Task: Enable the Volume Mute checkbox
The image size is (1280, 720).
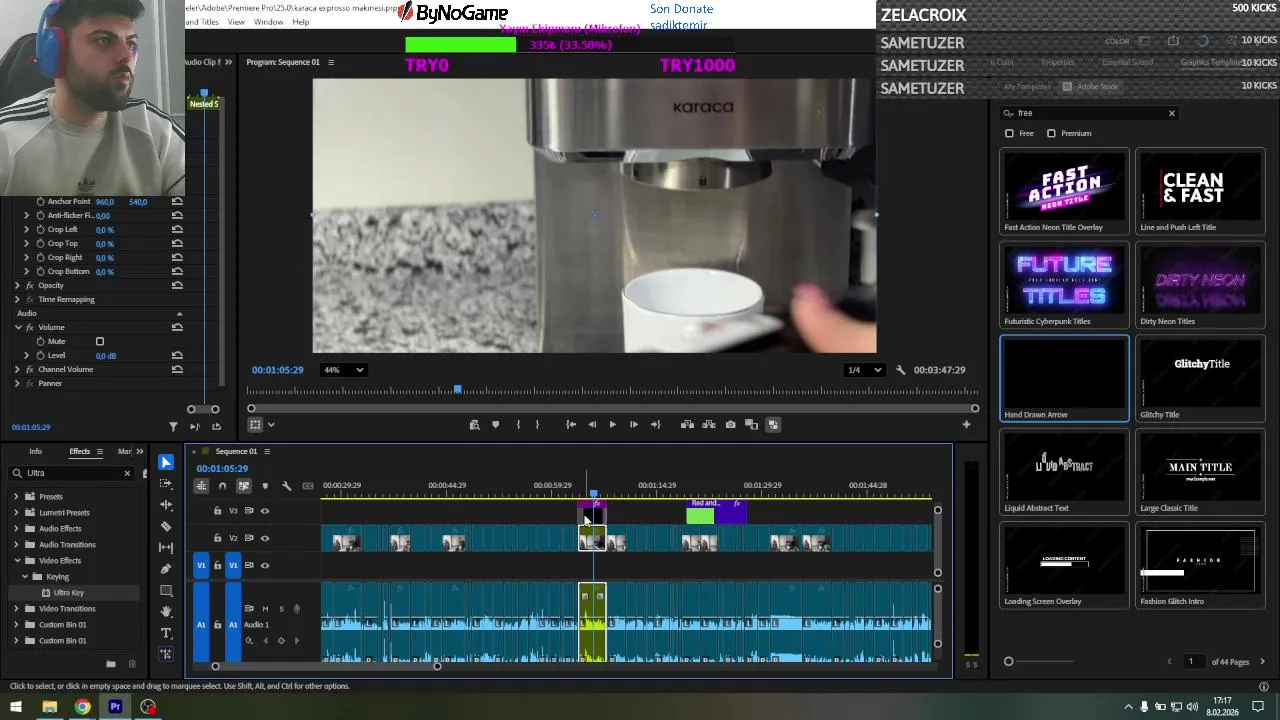Action: (x=99, y=342)
